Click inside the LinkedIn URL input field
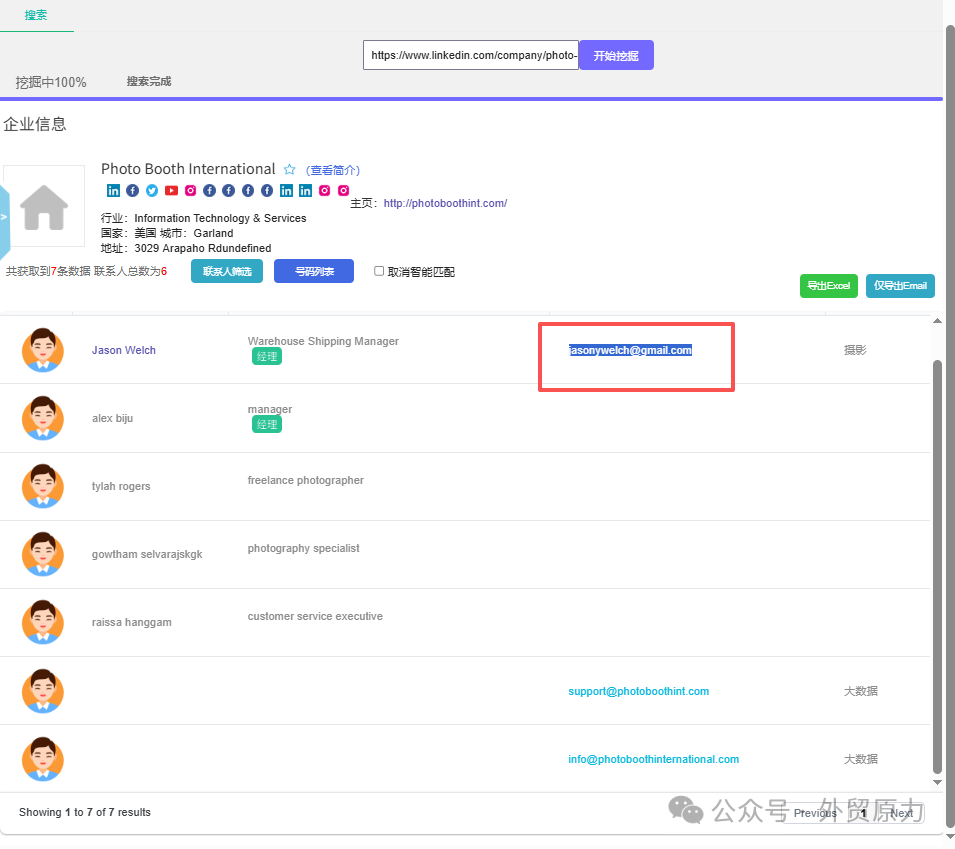The width and height of the screenshot is (955, 849). pyautogui.click(x=470, y=56)
